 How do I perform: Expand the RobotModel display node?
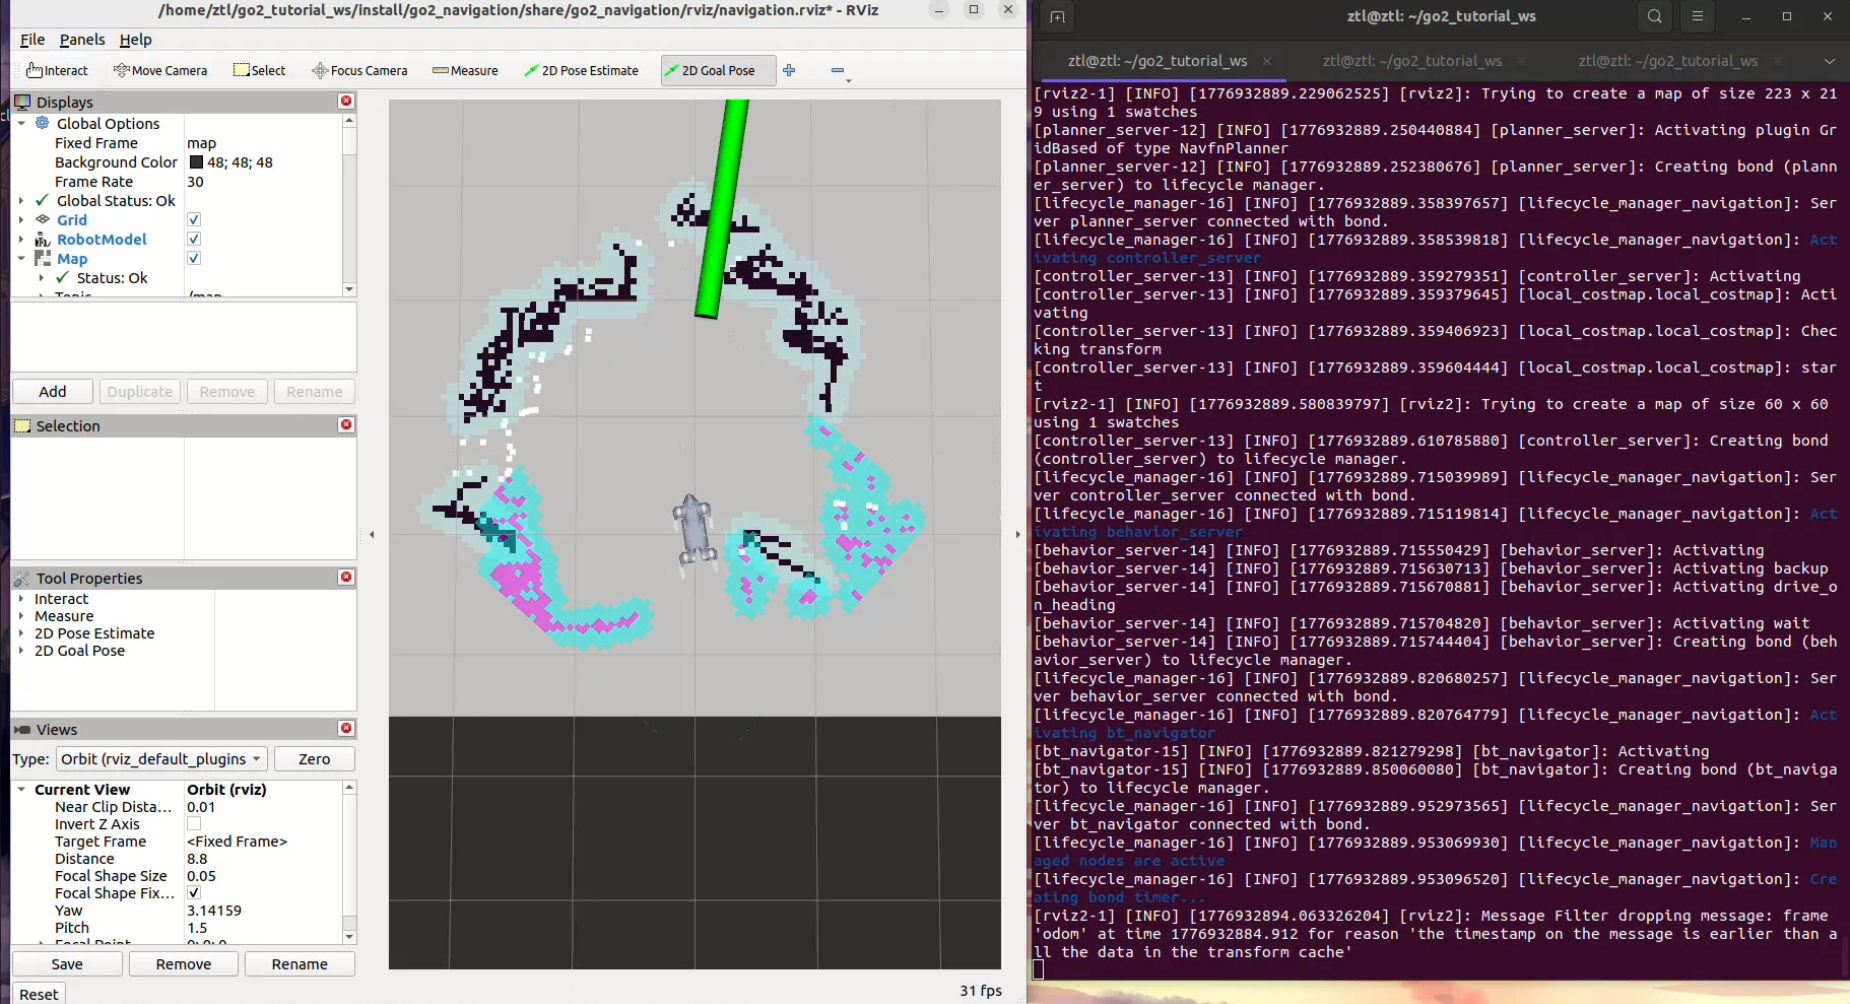[x=21, y=239]
